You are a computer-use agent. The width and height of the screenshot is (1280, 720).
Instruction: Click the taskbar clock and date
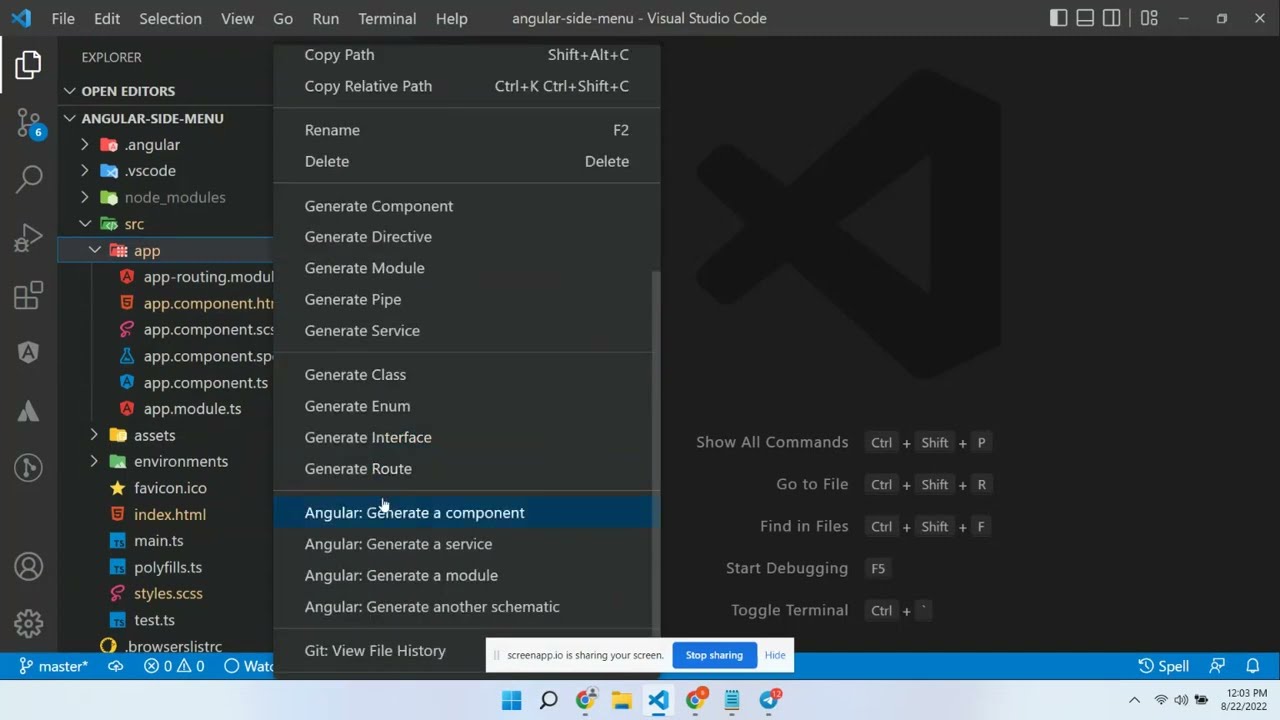pyautogui.click(x=1245, y=700)
